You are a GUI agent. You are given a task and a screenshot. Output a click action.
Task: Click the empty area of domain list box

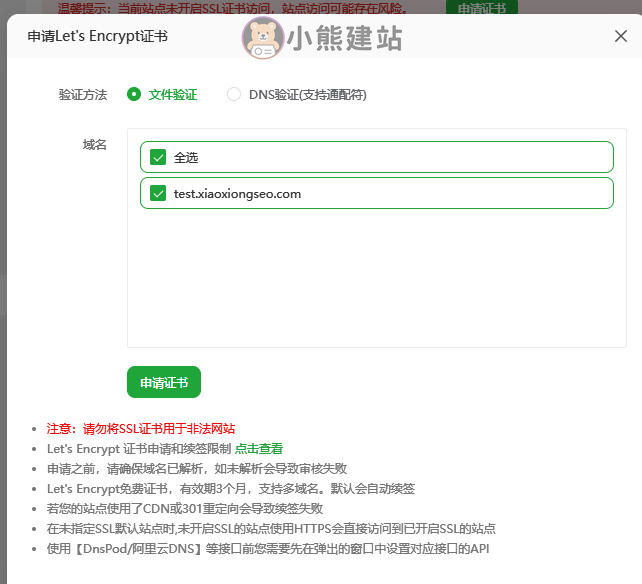click(376, 280)
